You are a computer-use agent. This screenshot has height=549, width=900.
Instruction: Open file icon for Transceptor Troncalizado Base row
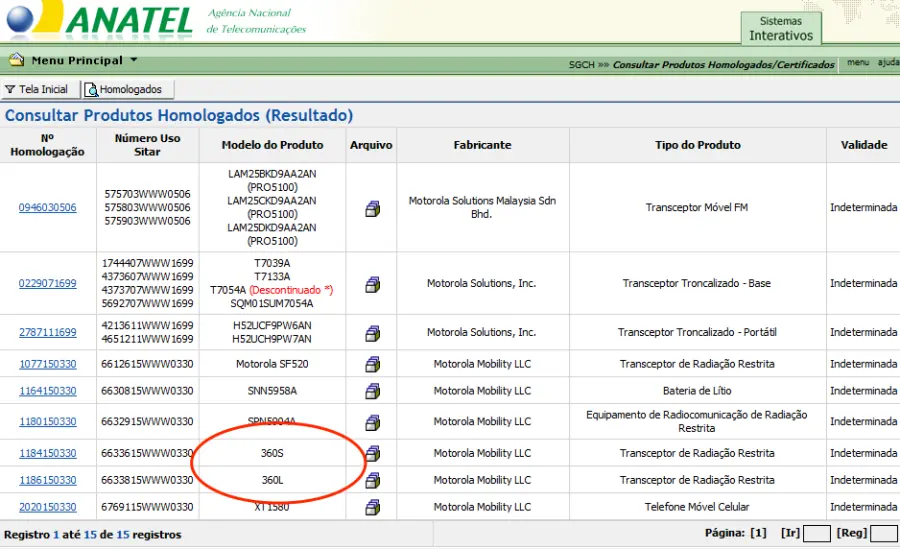pyautogui.click(x=372, y=284)
